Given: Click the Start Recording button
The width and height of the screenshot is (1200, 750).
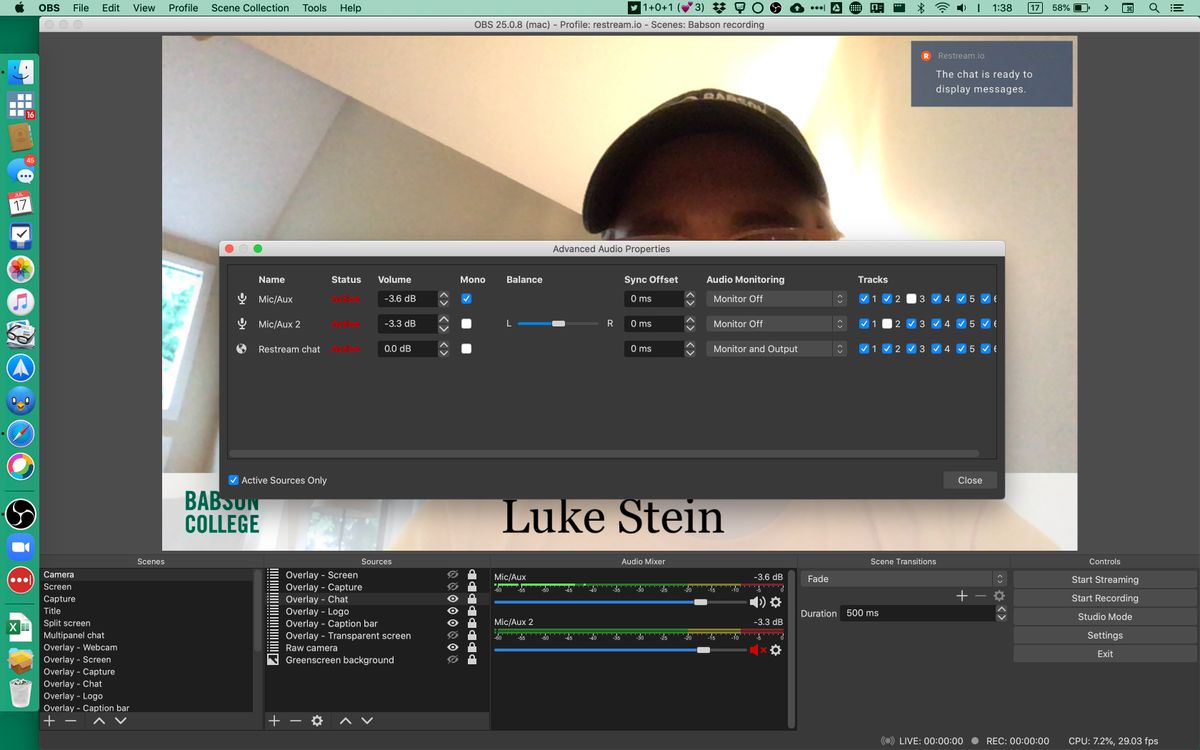Looking at the screenshot, I should [1104, 598].
